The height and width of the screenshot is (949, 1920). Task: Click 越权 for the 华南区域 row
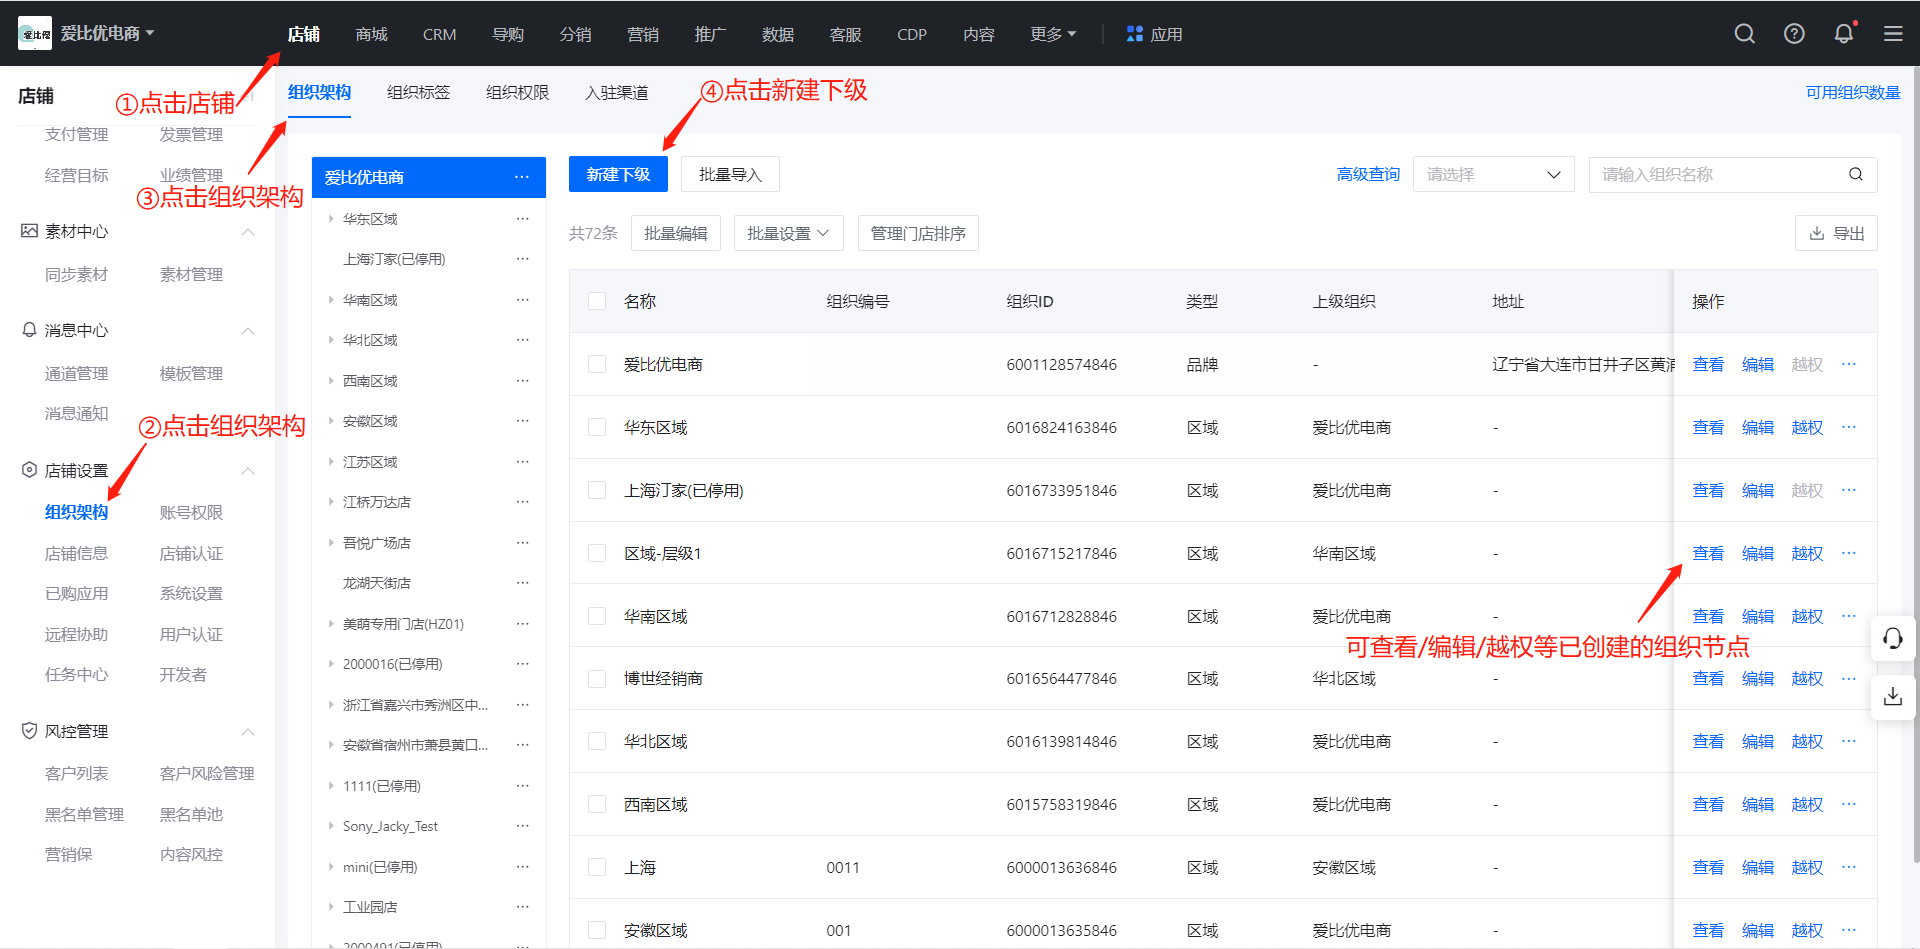click(1807, 616)
